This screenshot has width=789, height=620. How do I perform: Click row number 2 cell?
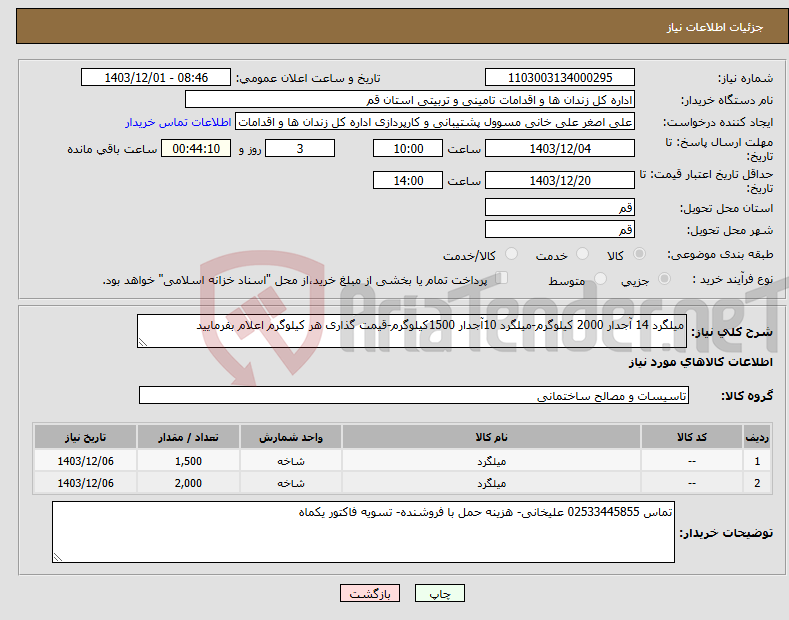(x=757, y=483)
